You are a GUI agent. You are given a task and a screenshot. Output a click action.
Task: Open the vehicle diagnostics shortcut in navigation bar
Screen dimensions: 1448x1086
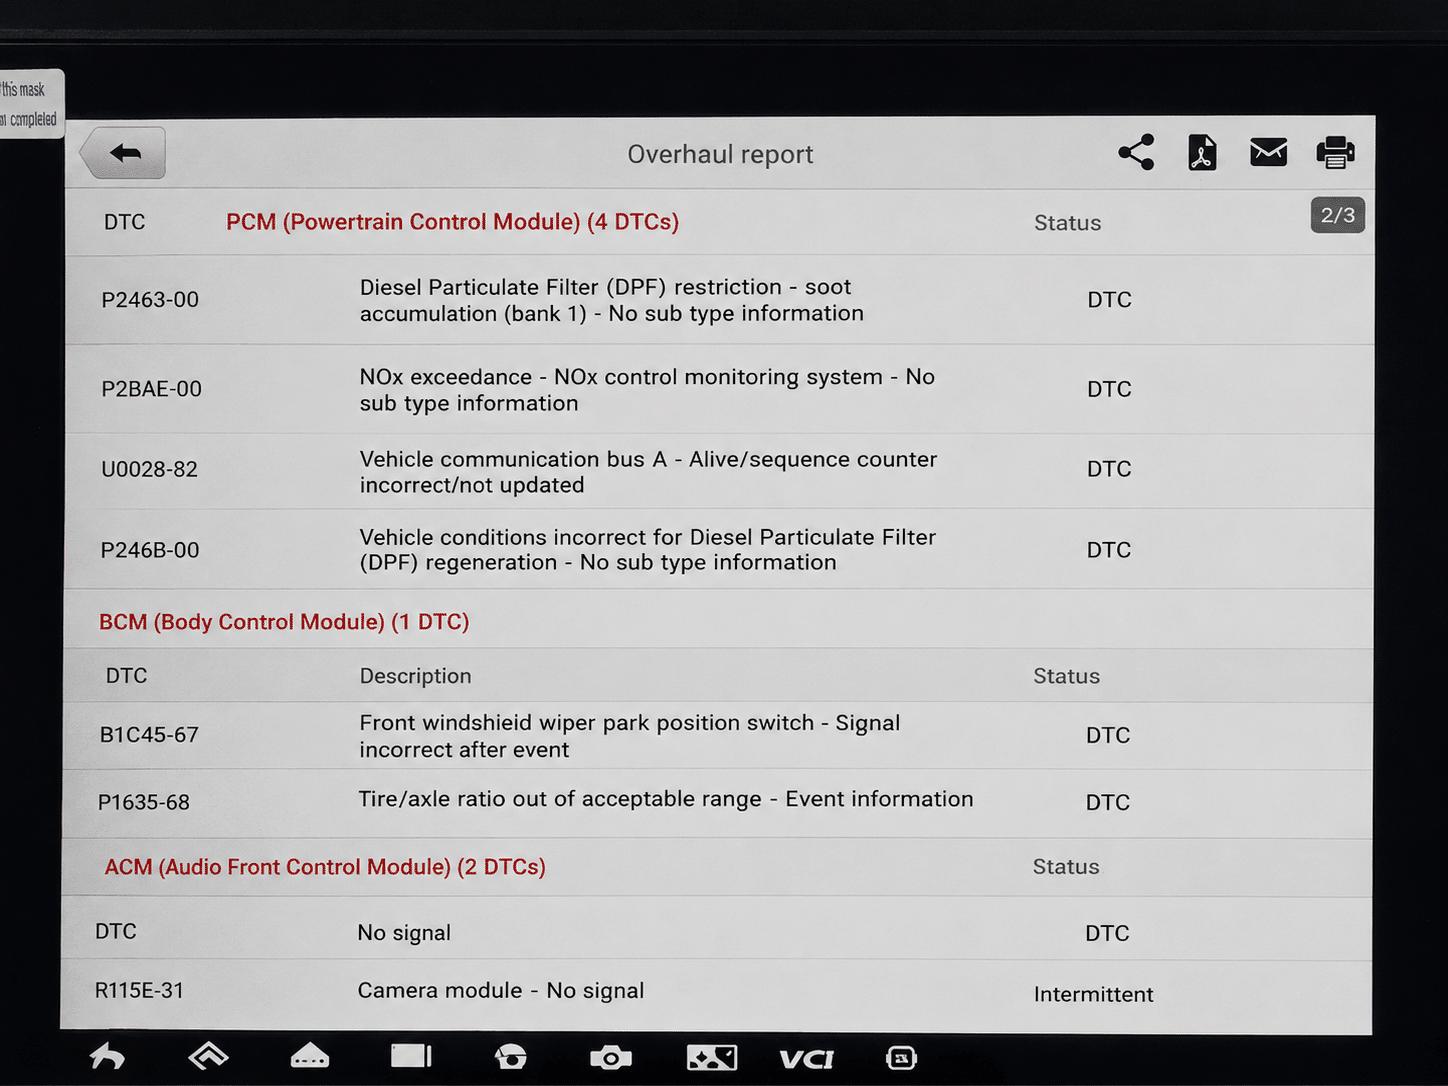coord(310,1056)
